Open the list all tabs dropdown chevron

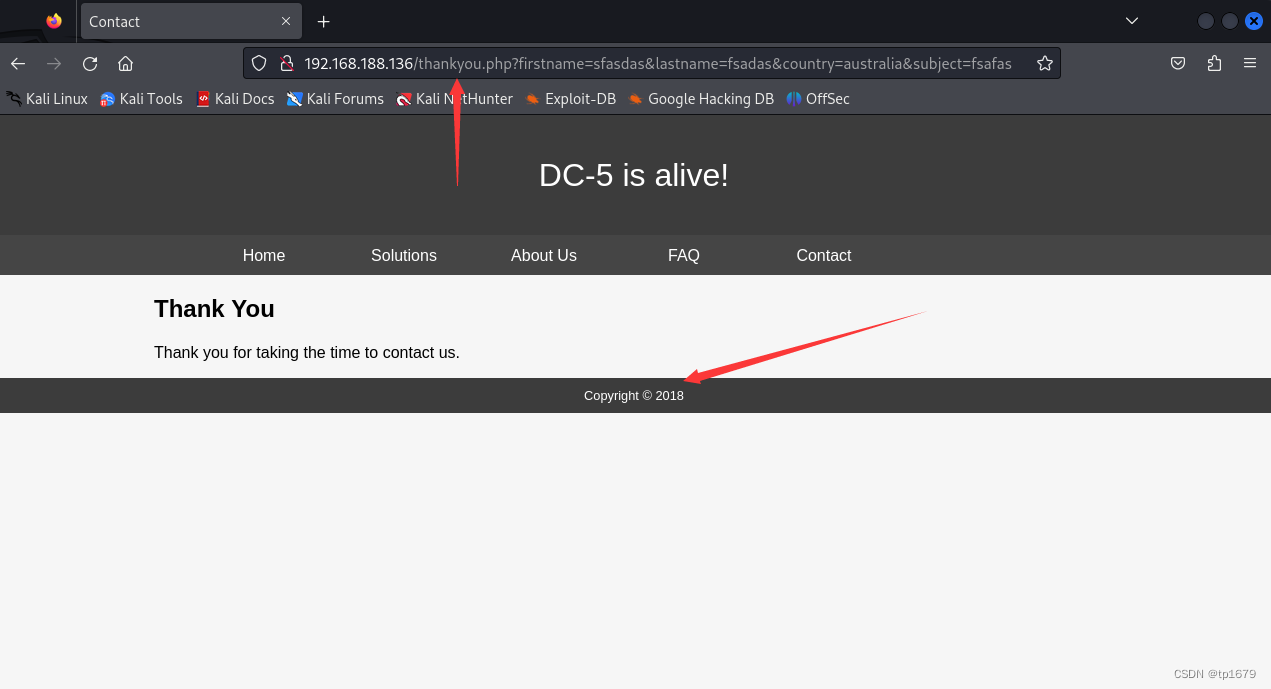[x=1132, y=21]
